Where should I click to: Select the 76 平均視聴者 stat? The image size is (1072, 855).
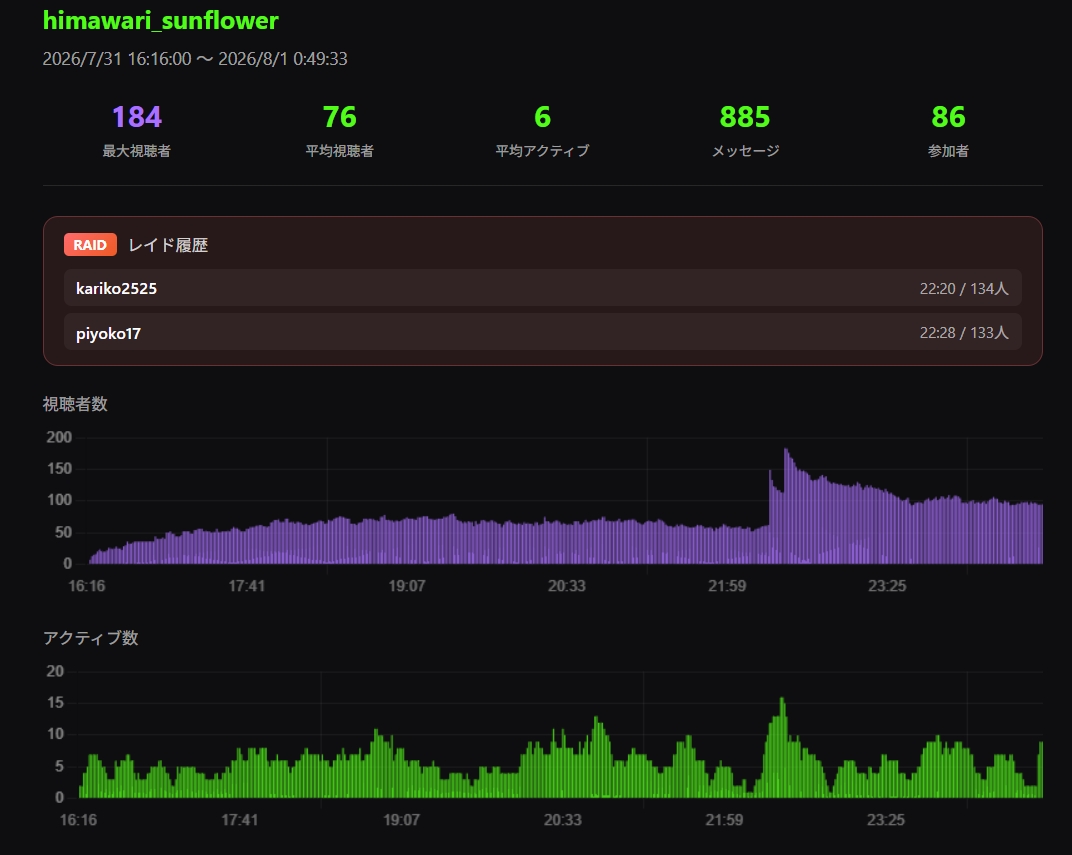(340, 130)
